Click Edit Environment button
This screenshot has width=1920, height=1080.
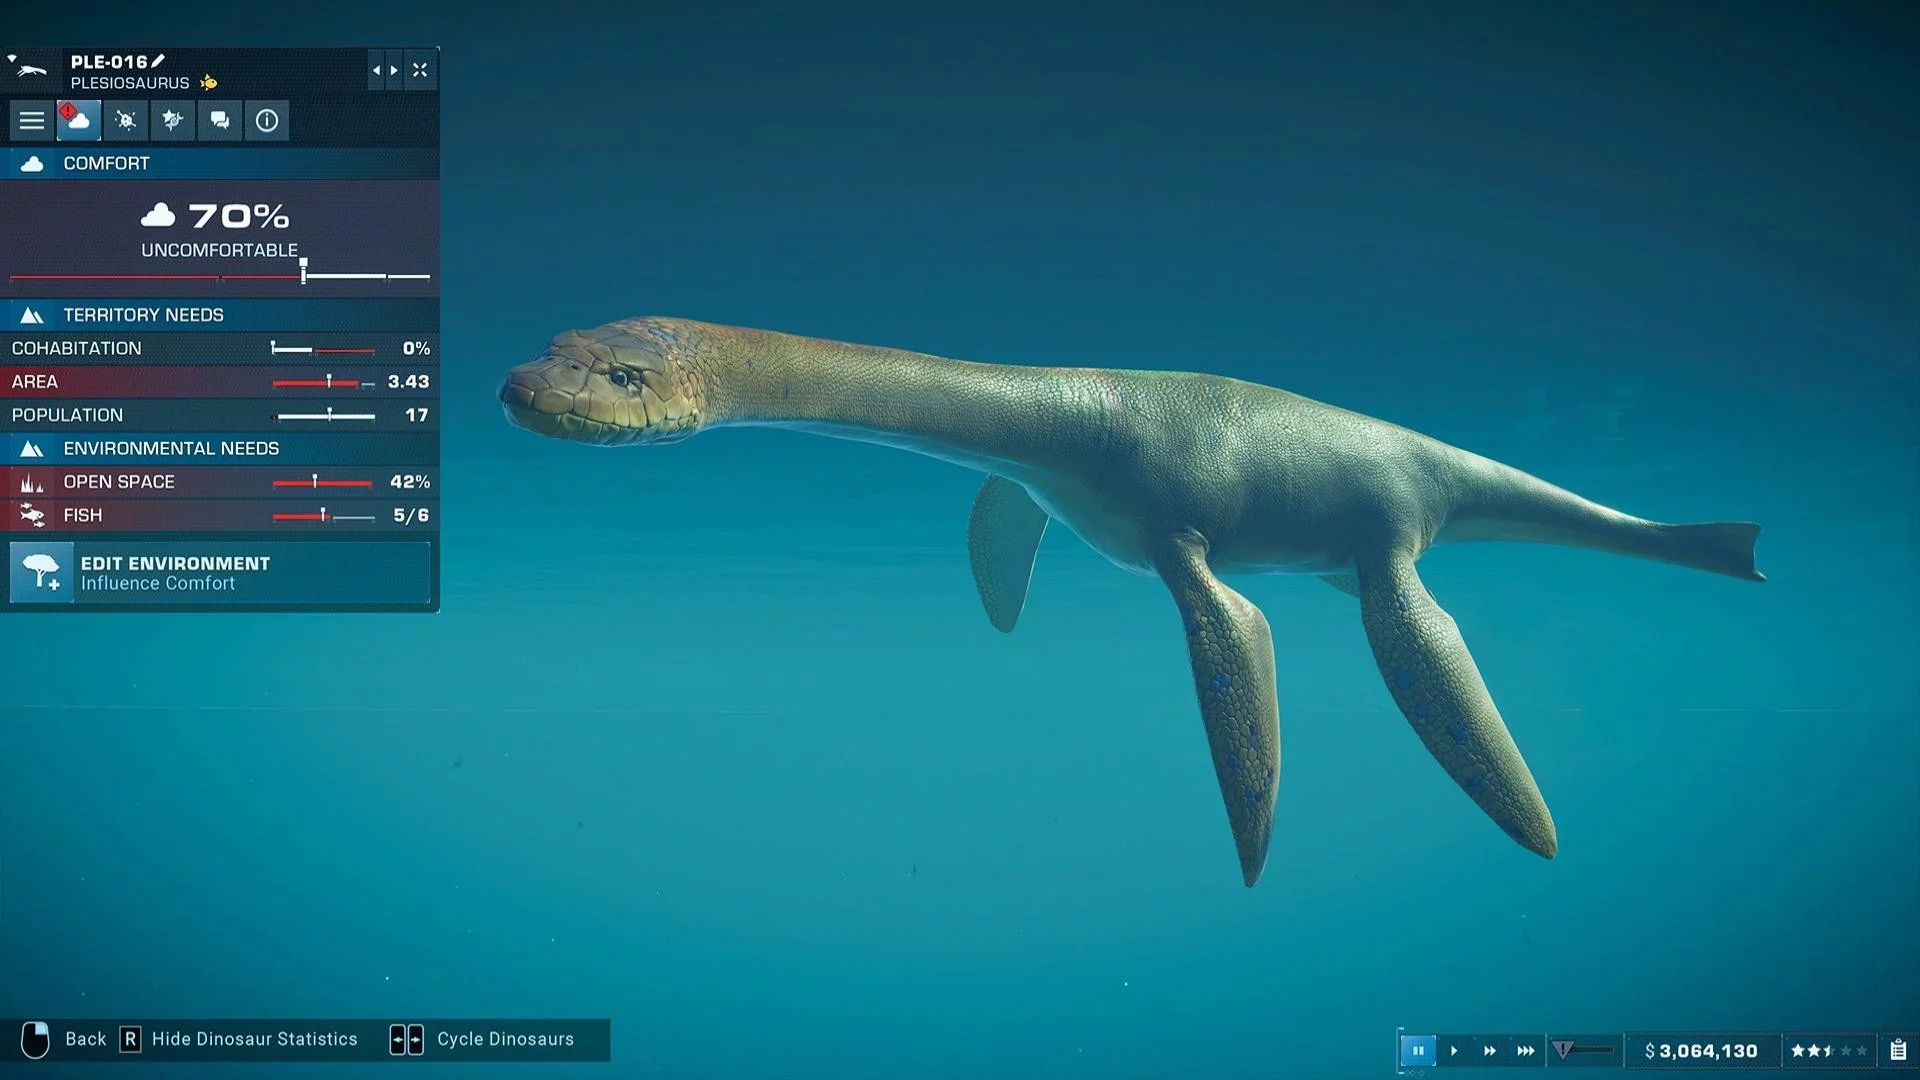(220, 573)
